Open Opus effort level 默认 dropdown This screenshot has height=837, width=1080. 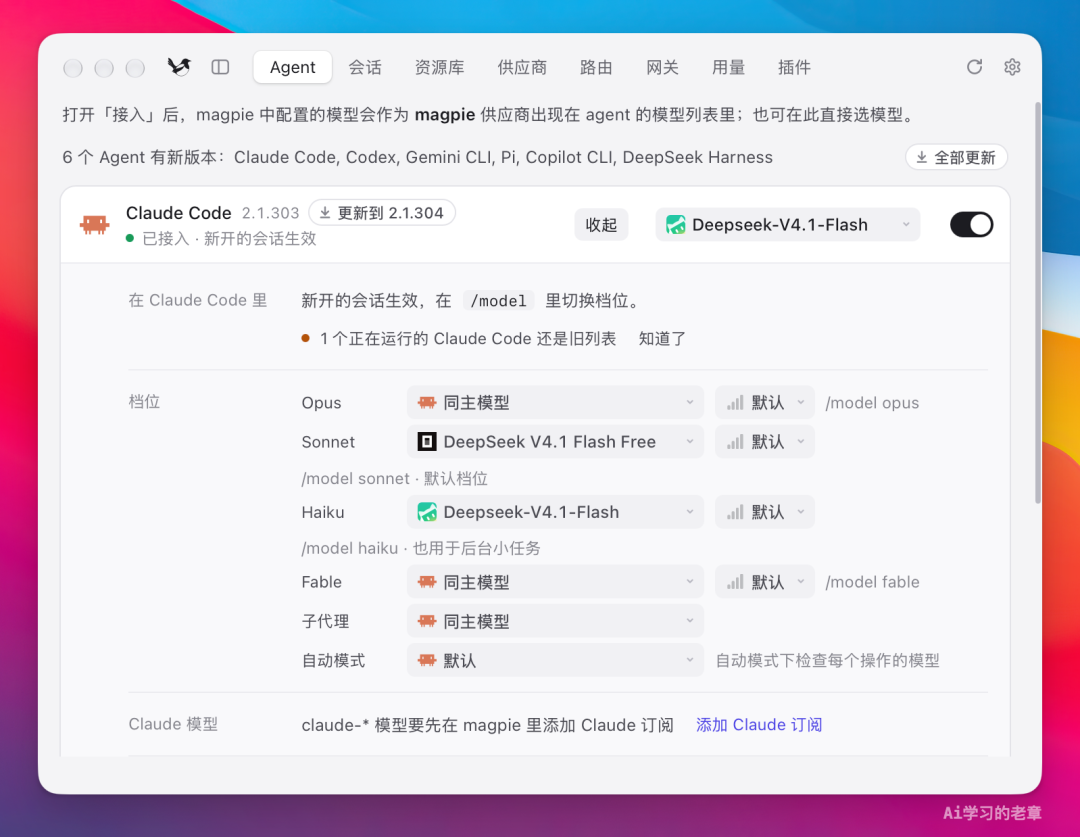click(765, 402)
